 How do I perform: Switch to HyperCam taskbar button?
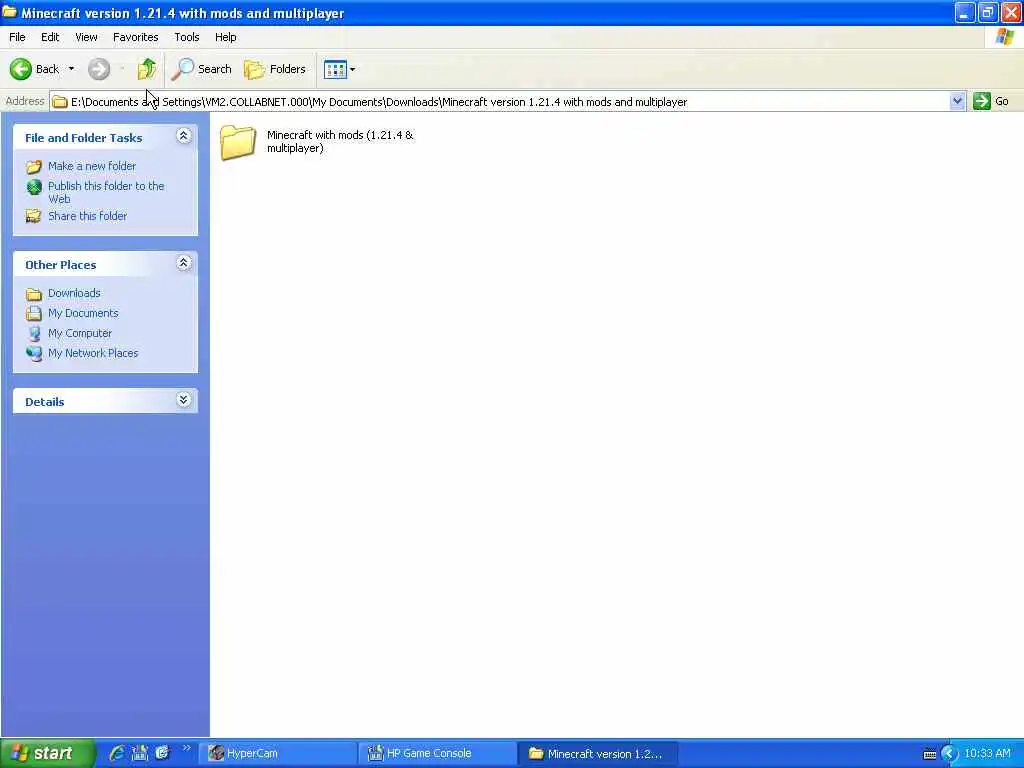point(278,754)
